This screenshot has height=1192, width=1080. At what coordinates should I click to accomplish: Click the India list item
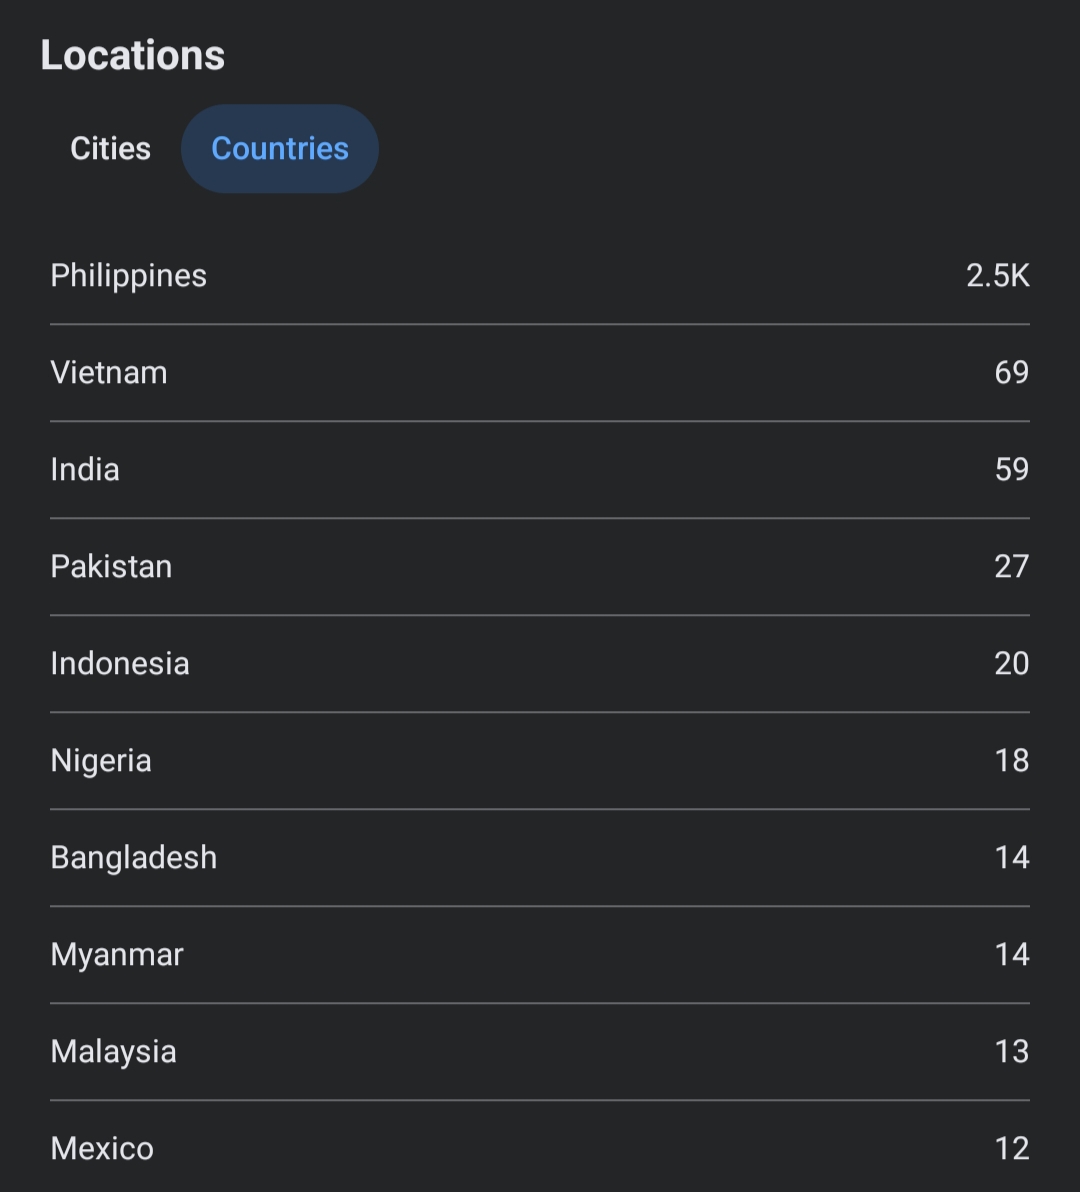click(x=540, y=470)
